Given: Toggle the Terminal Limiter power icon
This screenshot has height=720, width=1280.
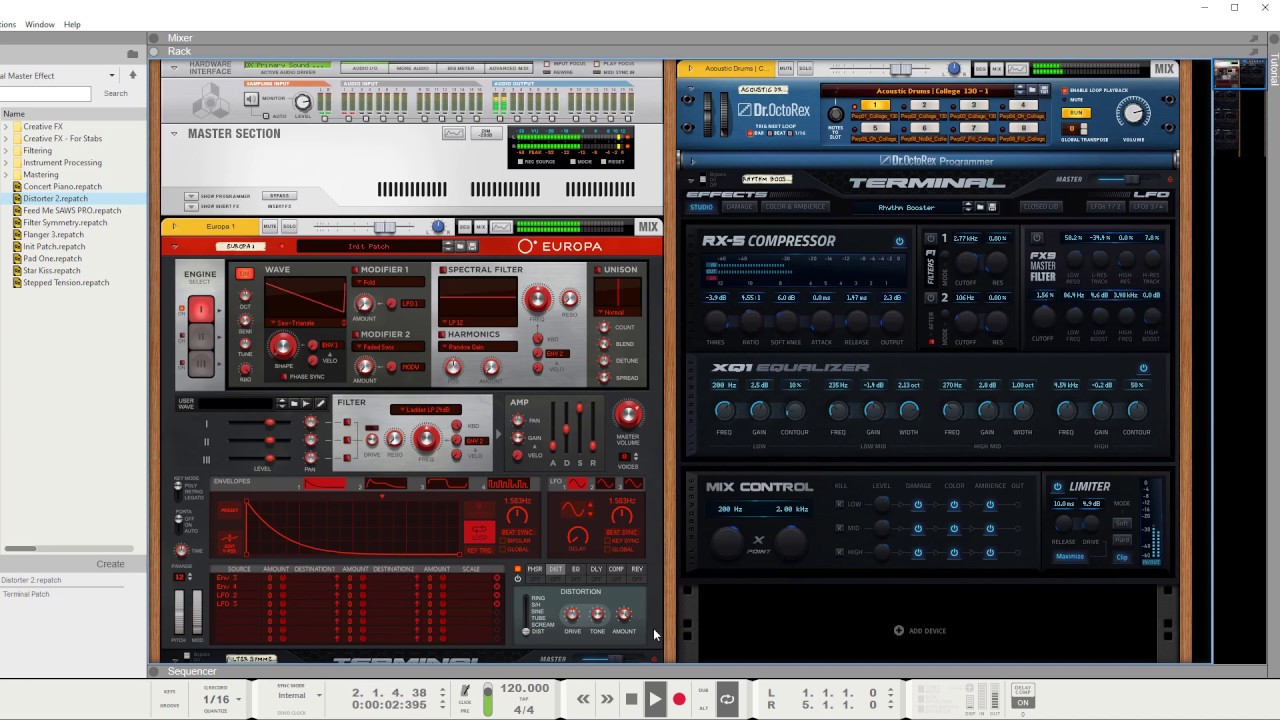Looking at the screenshot, I should pos(1057,487).
